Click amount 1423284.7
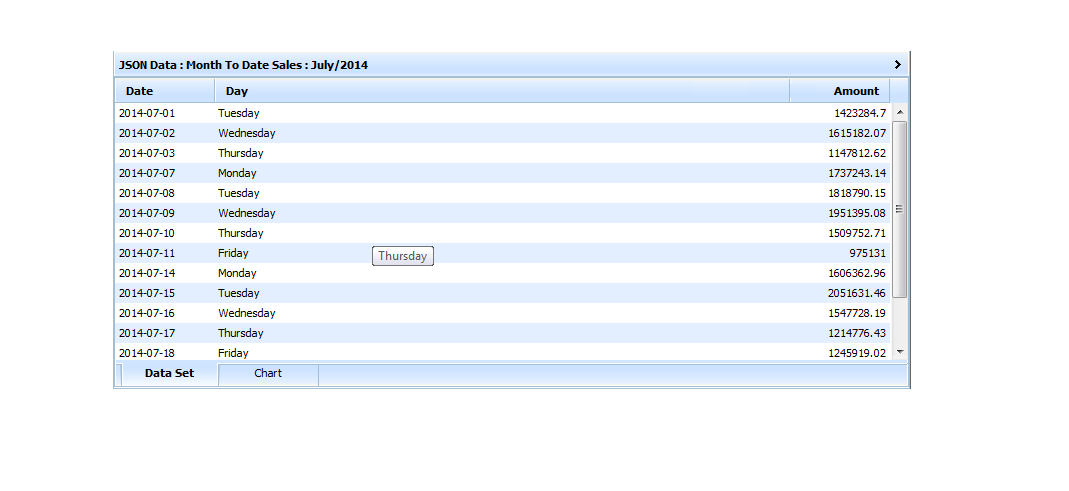 pyautogui.click(x=860, y=113)
